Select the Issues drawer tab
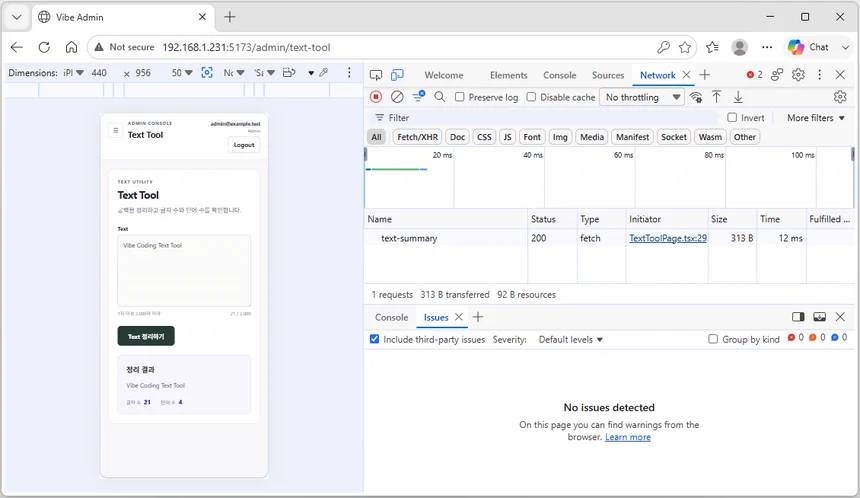 click(436, 317)
